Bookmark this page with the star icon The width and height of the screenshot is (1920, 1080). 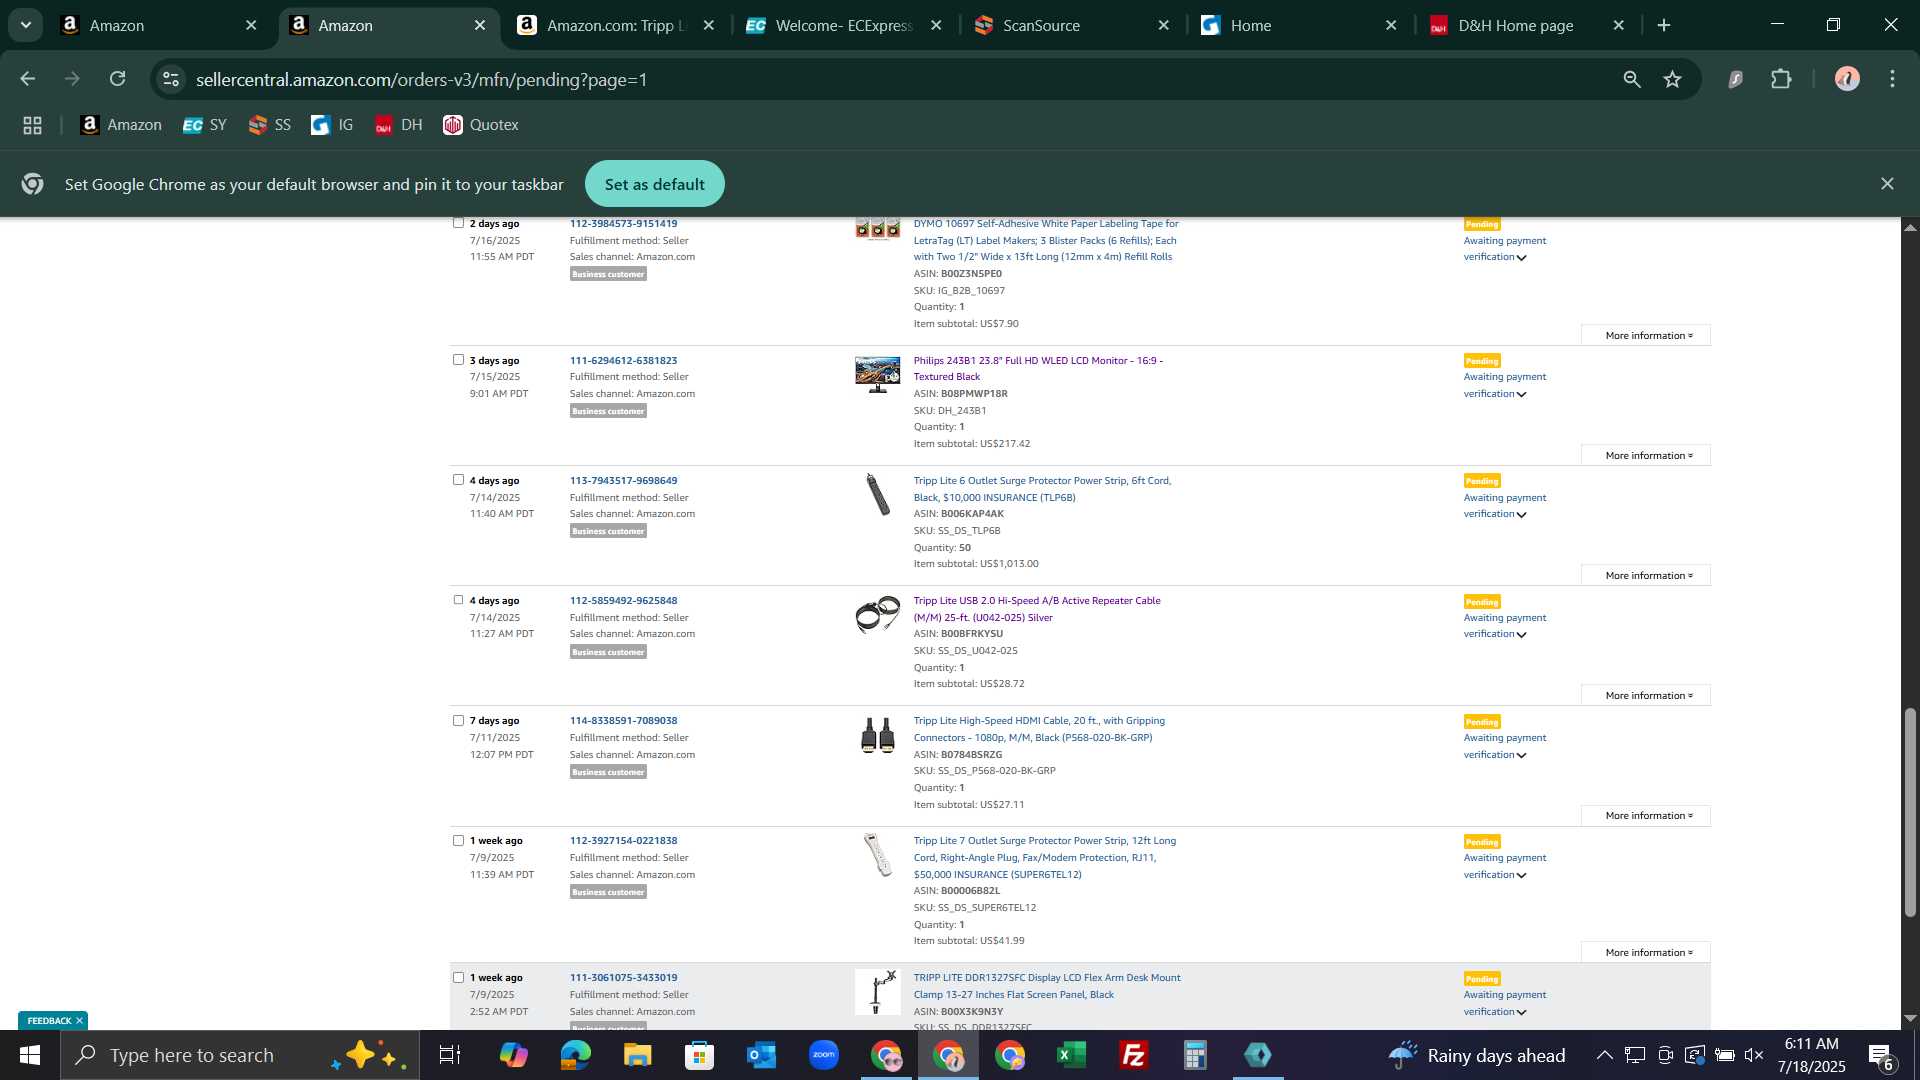pyautogui.click(x=1673, y=79)
